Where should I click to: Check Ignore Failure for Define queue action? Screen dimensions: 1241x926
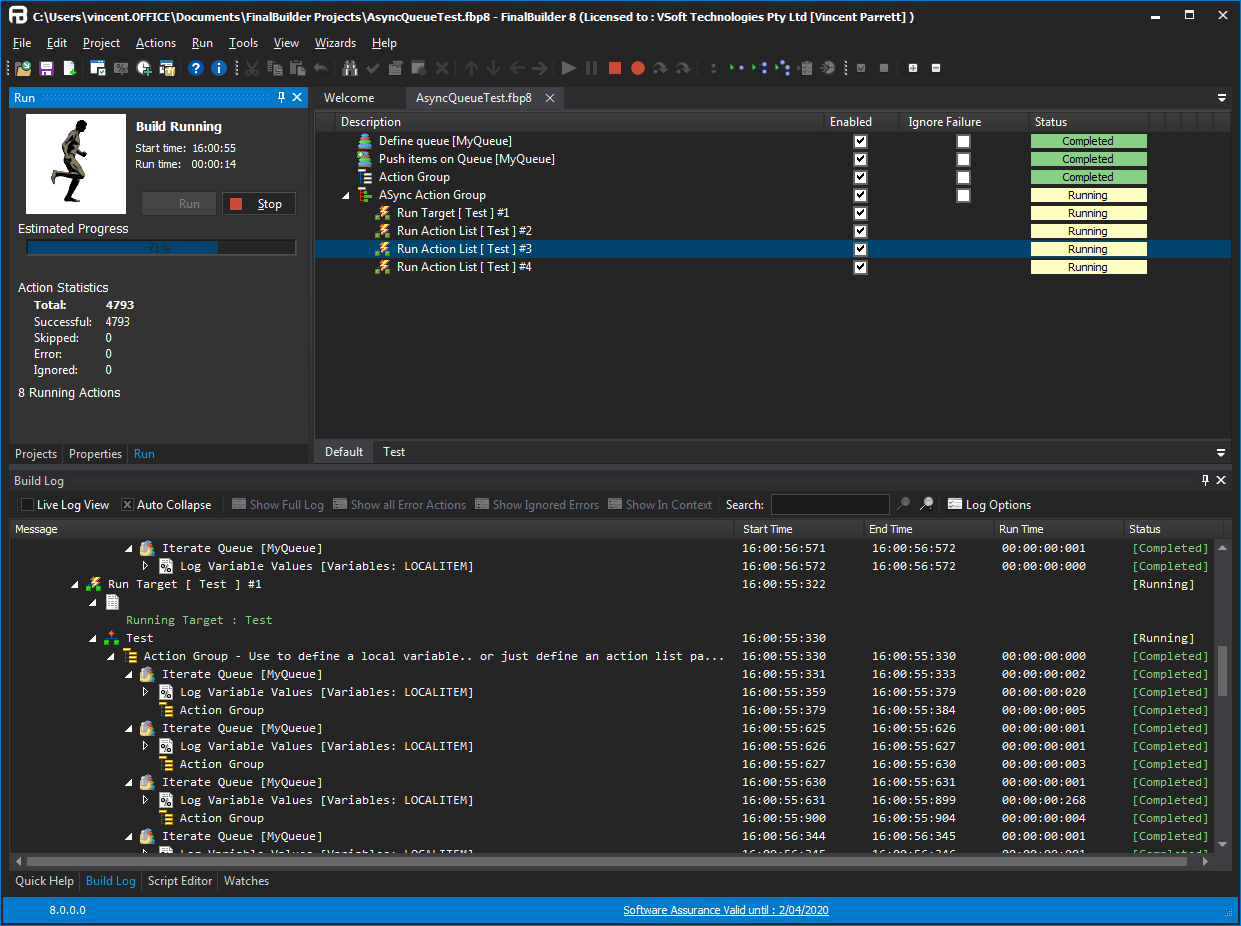tap(963, 141)
